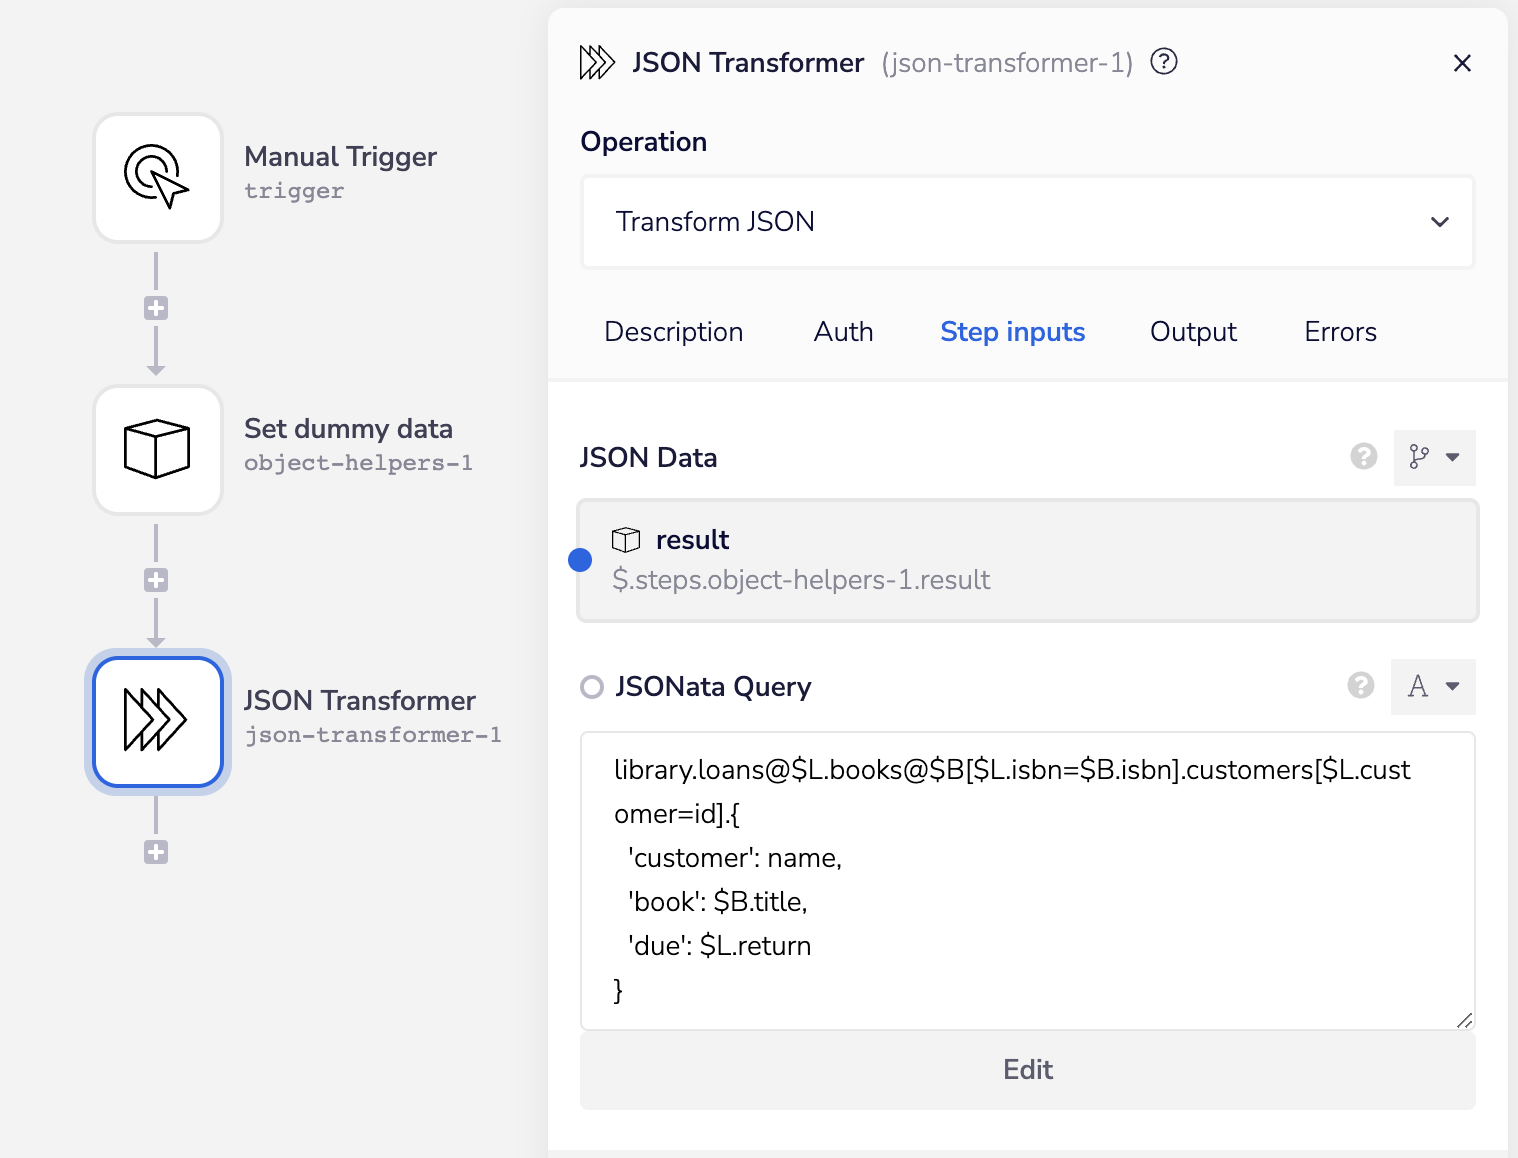1518x1158 pixels.
Task: Switch to the Output tab
Action: (x=1193, y=332)
